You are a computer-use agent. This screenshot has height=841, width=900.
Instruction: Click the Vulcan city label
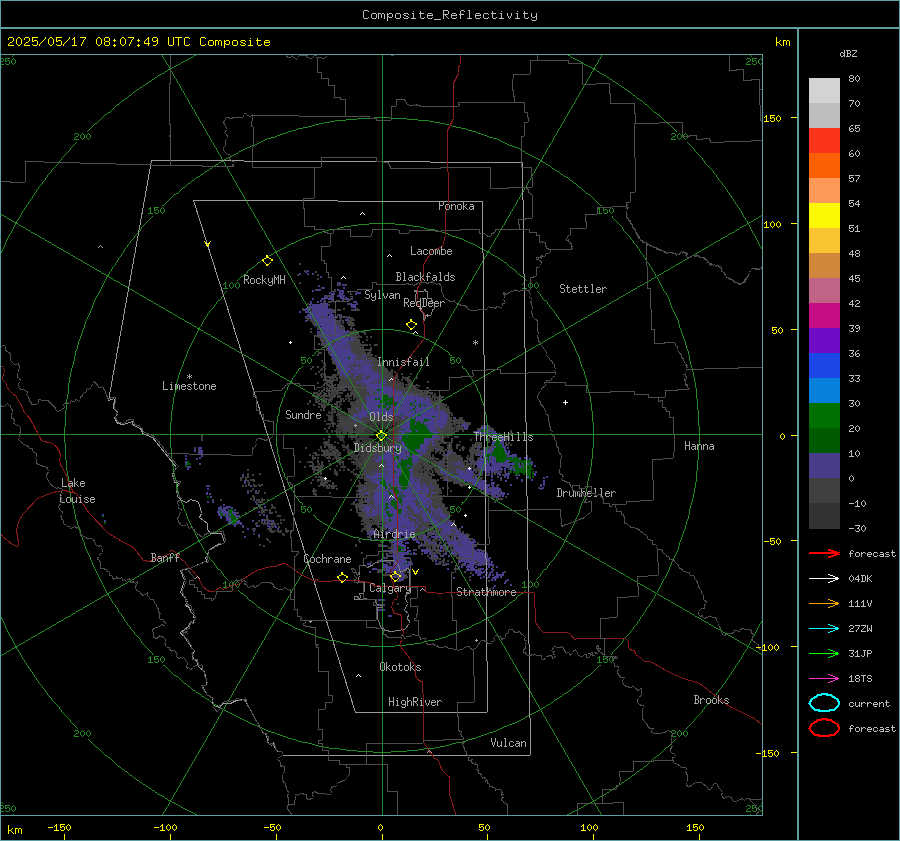pyautogui.click(x=509, y=743)
